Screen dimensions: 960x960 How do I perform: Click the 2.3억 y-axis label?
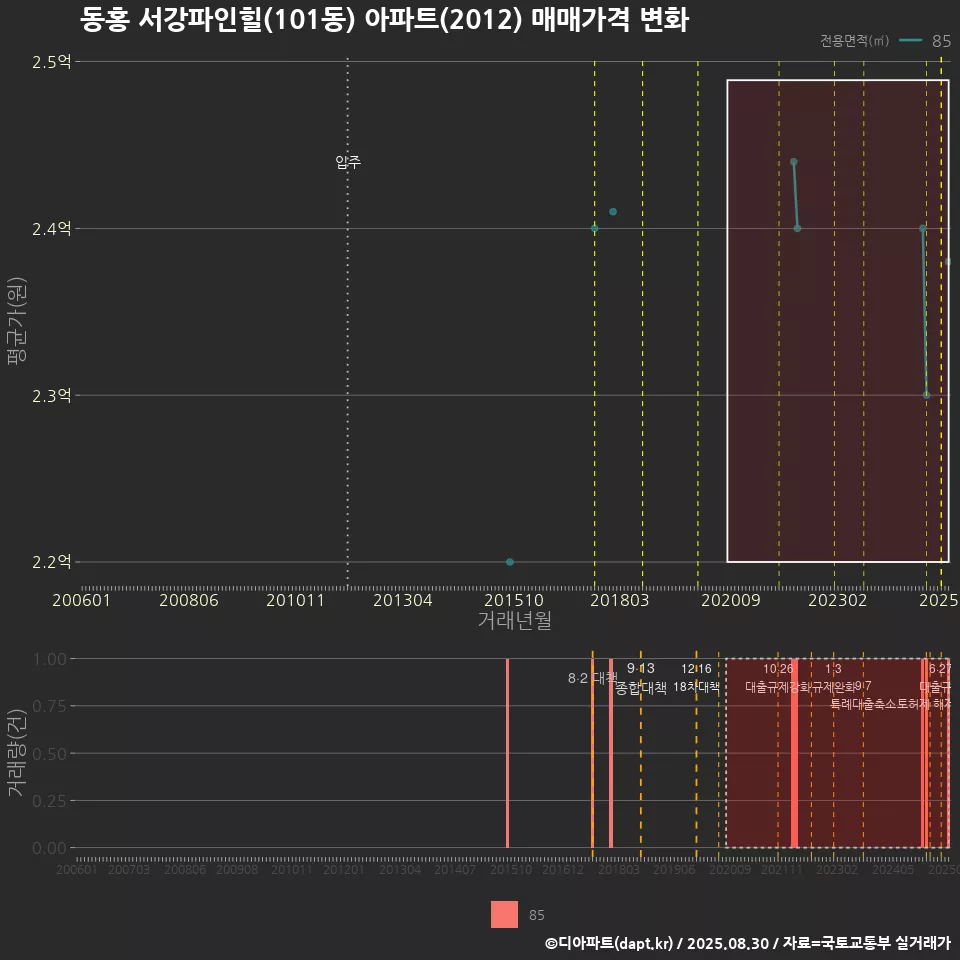52,396
